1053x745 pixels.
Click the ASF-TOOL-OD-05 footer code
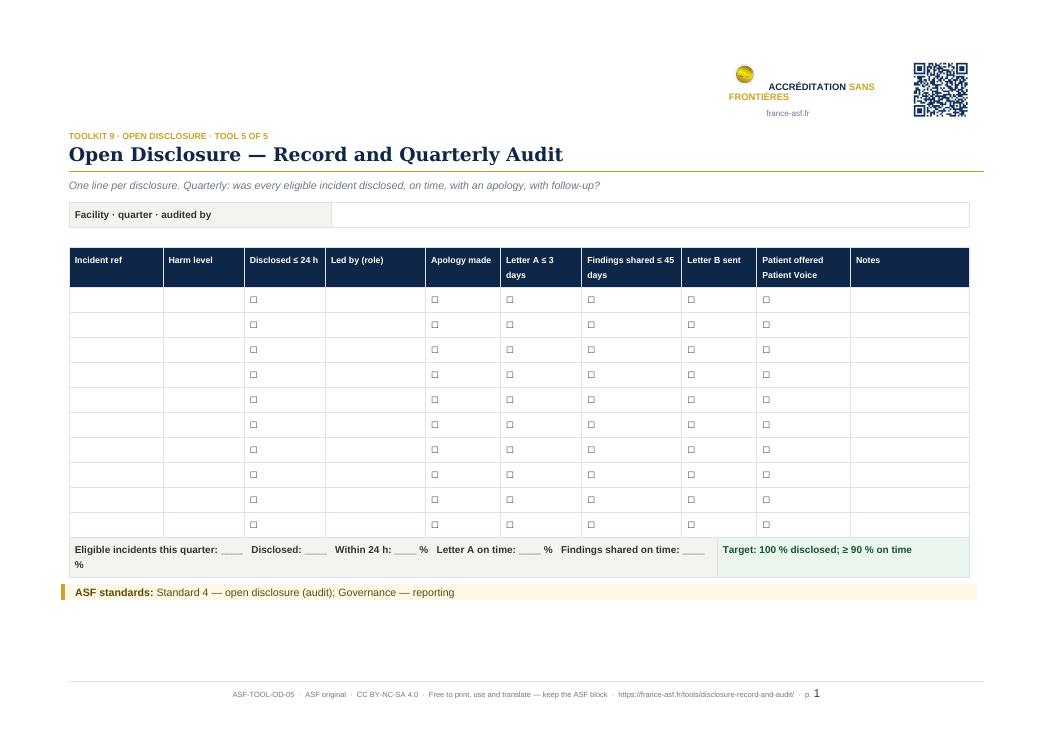pos(263,695)
